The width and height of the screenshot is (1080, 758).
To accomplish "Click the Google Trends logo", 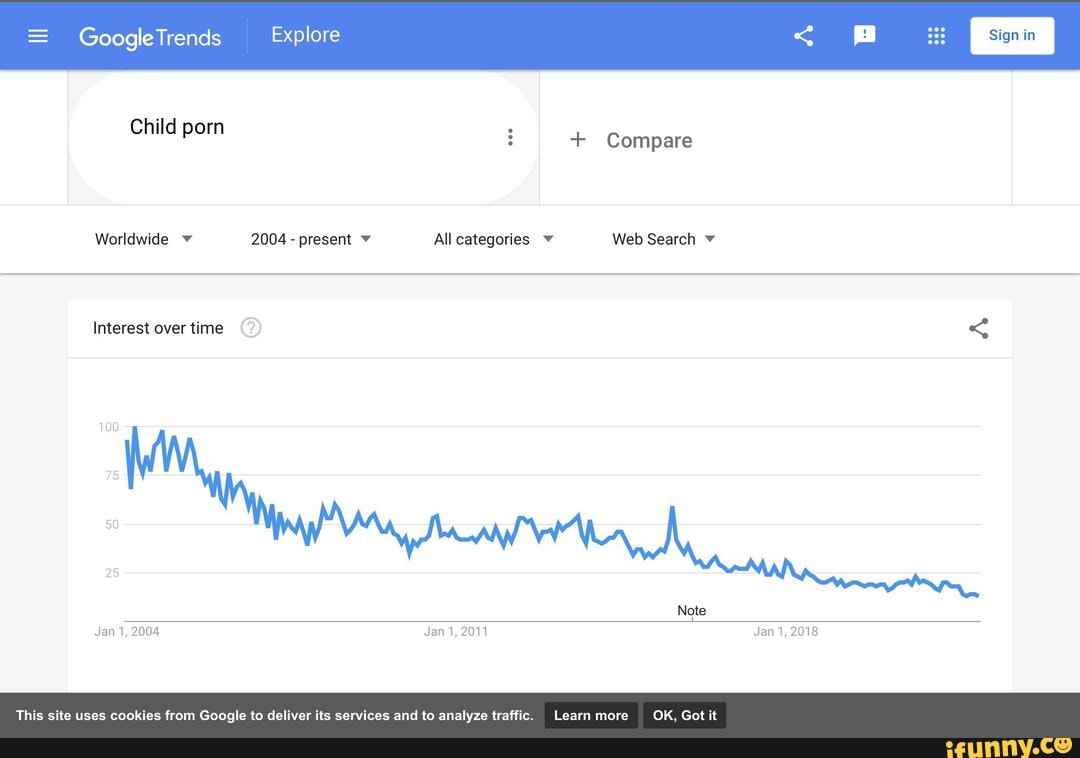I will point(150,37).
